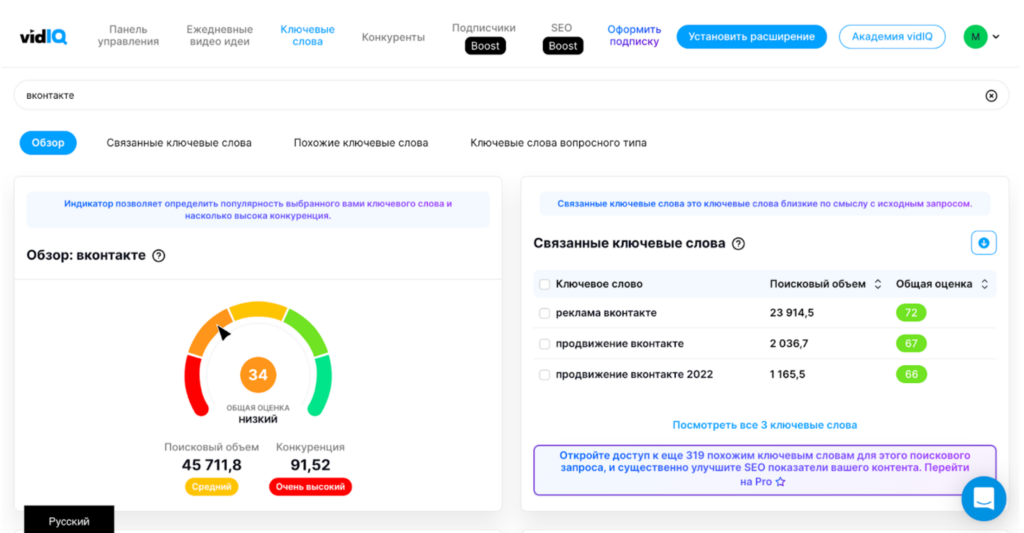Viewport: 1024px width, 533px height.
Task: Click help icon next to Обзор: вконтакте
Action: (158, 256)
